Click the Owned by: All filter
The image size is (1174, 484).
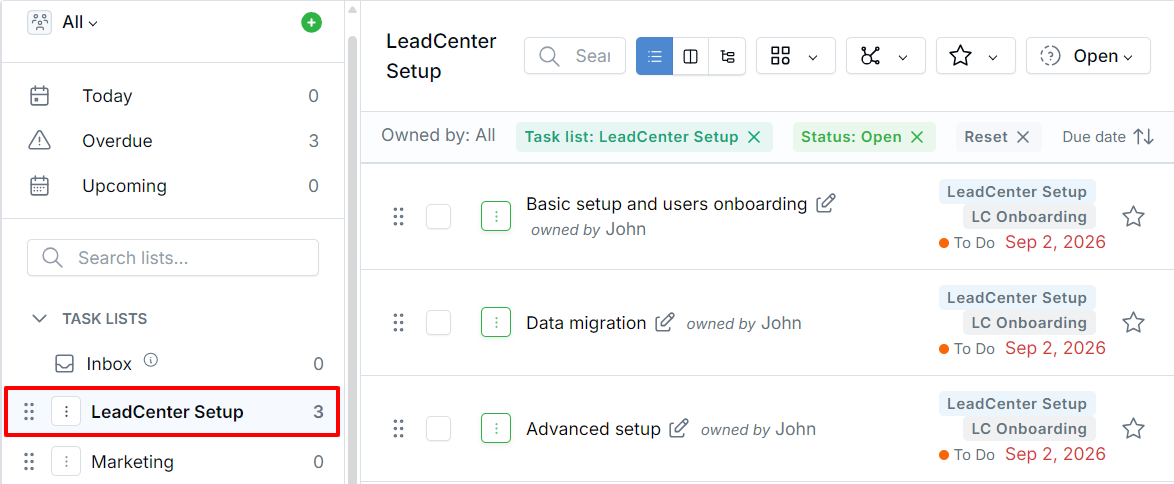438,136
